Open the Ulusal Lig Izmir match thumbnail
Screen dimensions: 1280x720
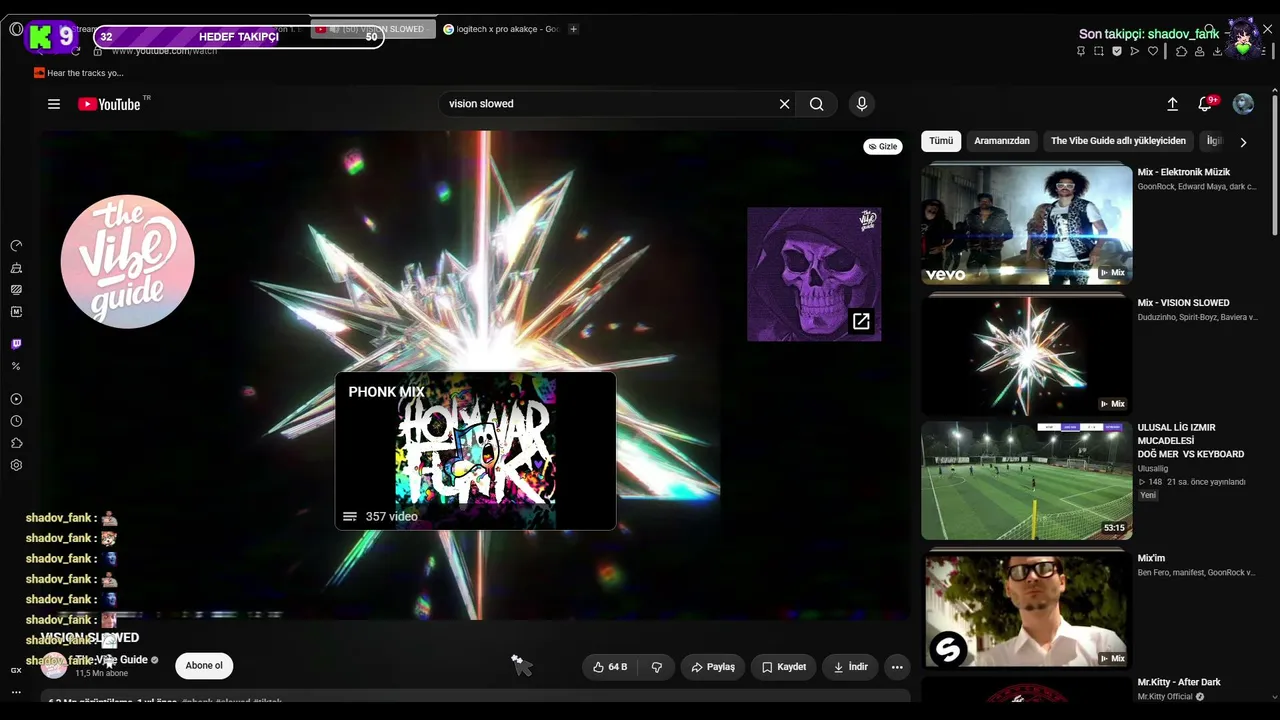pos(1027,480)
